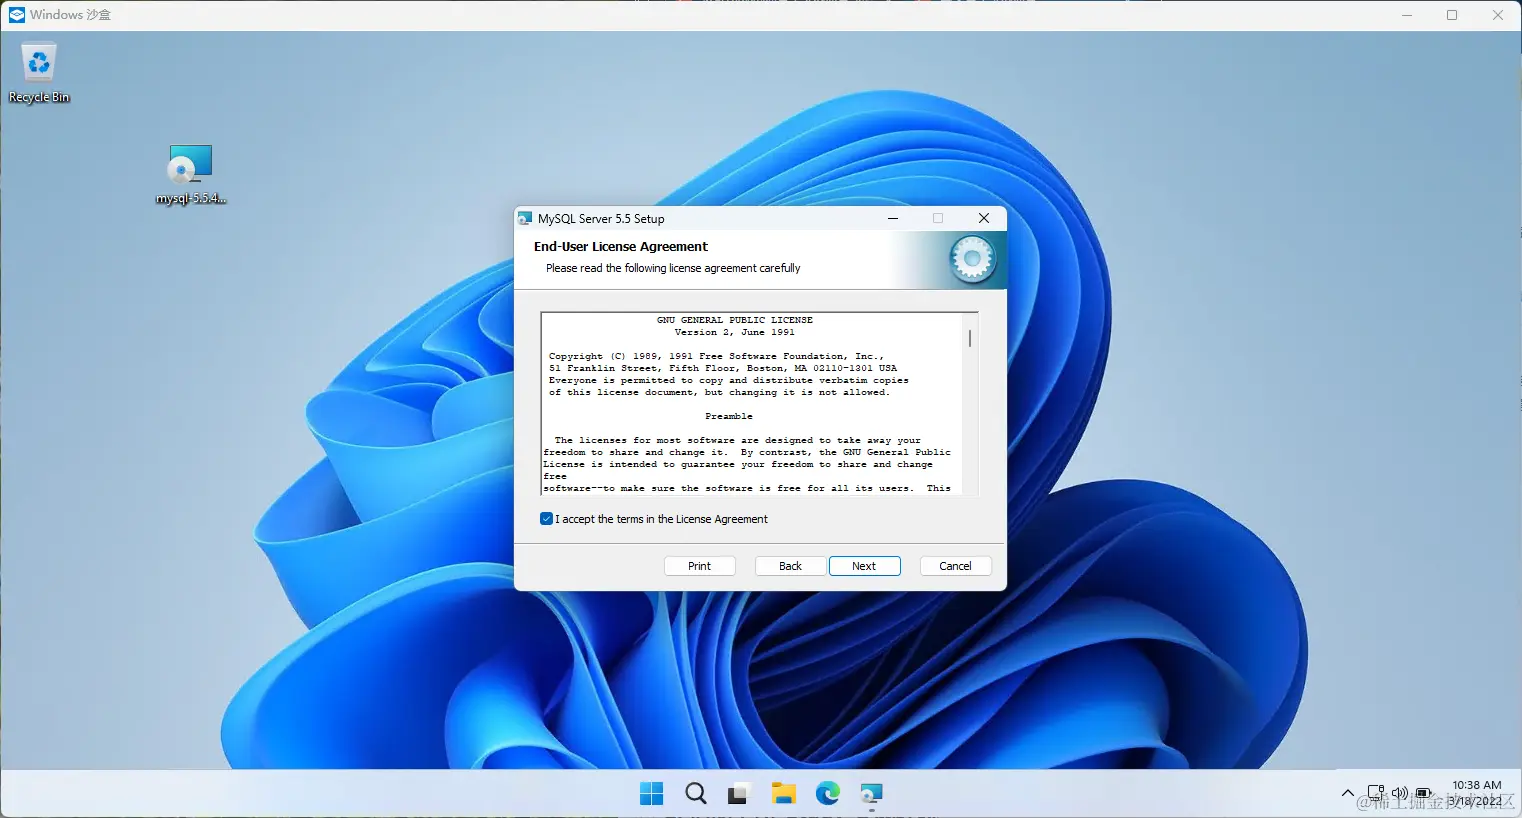
Task: Launch Microsoft Edge from taskbar
Action: [x=827, y=794]
